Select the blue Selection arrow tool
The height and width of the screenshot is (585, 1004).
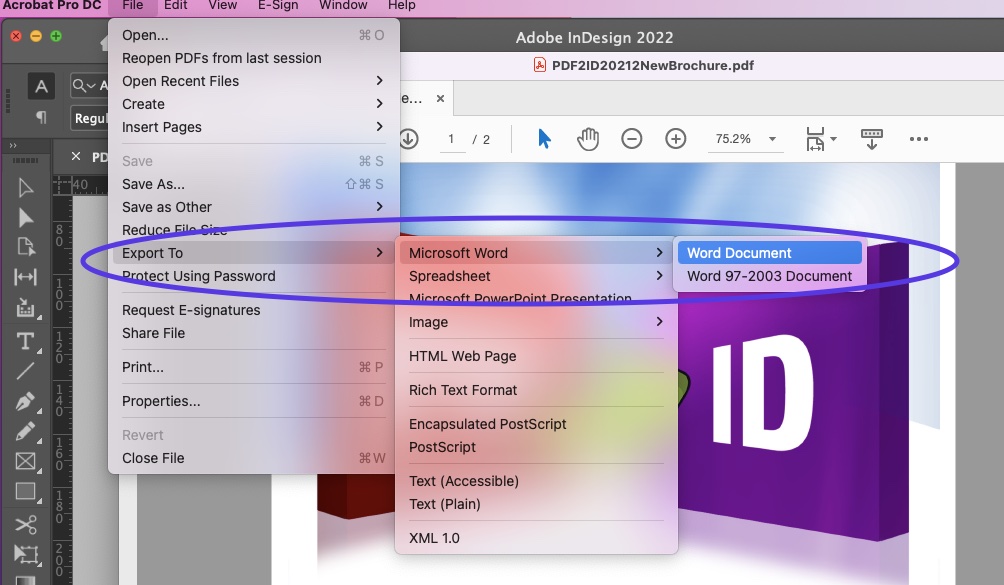click(544, 139)
